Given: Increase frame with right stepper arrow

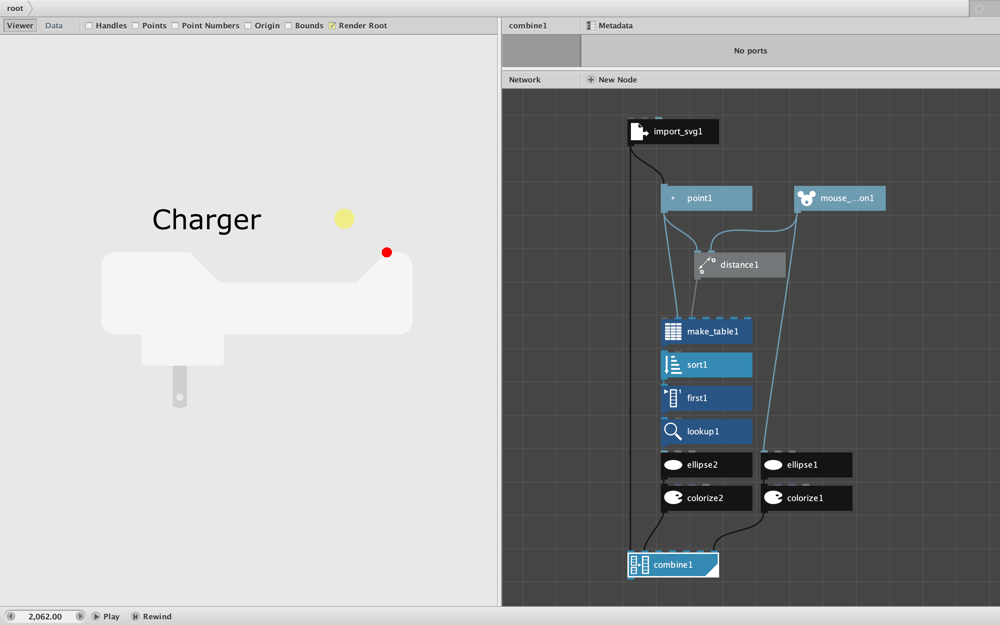Looking at the screenshot, I should click(x=80, y=616).
